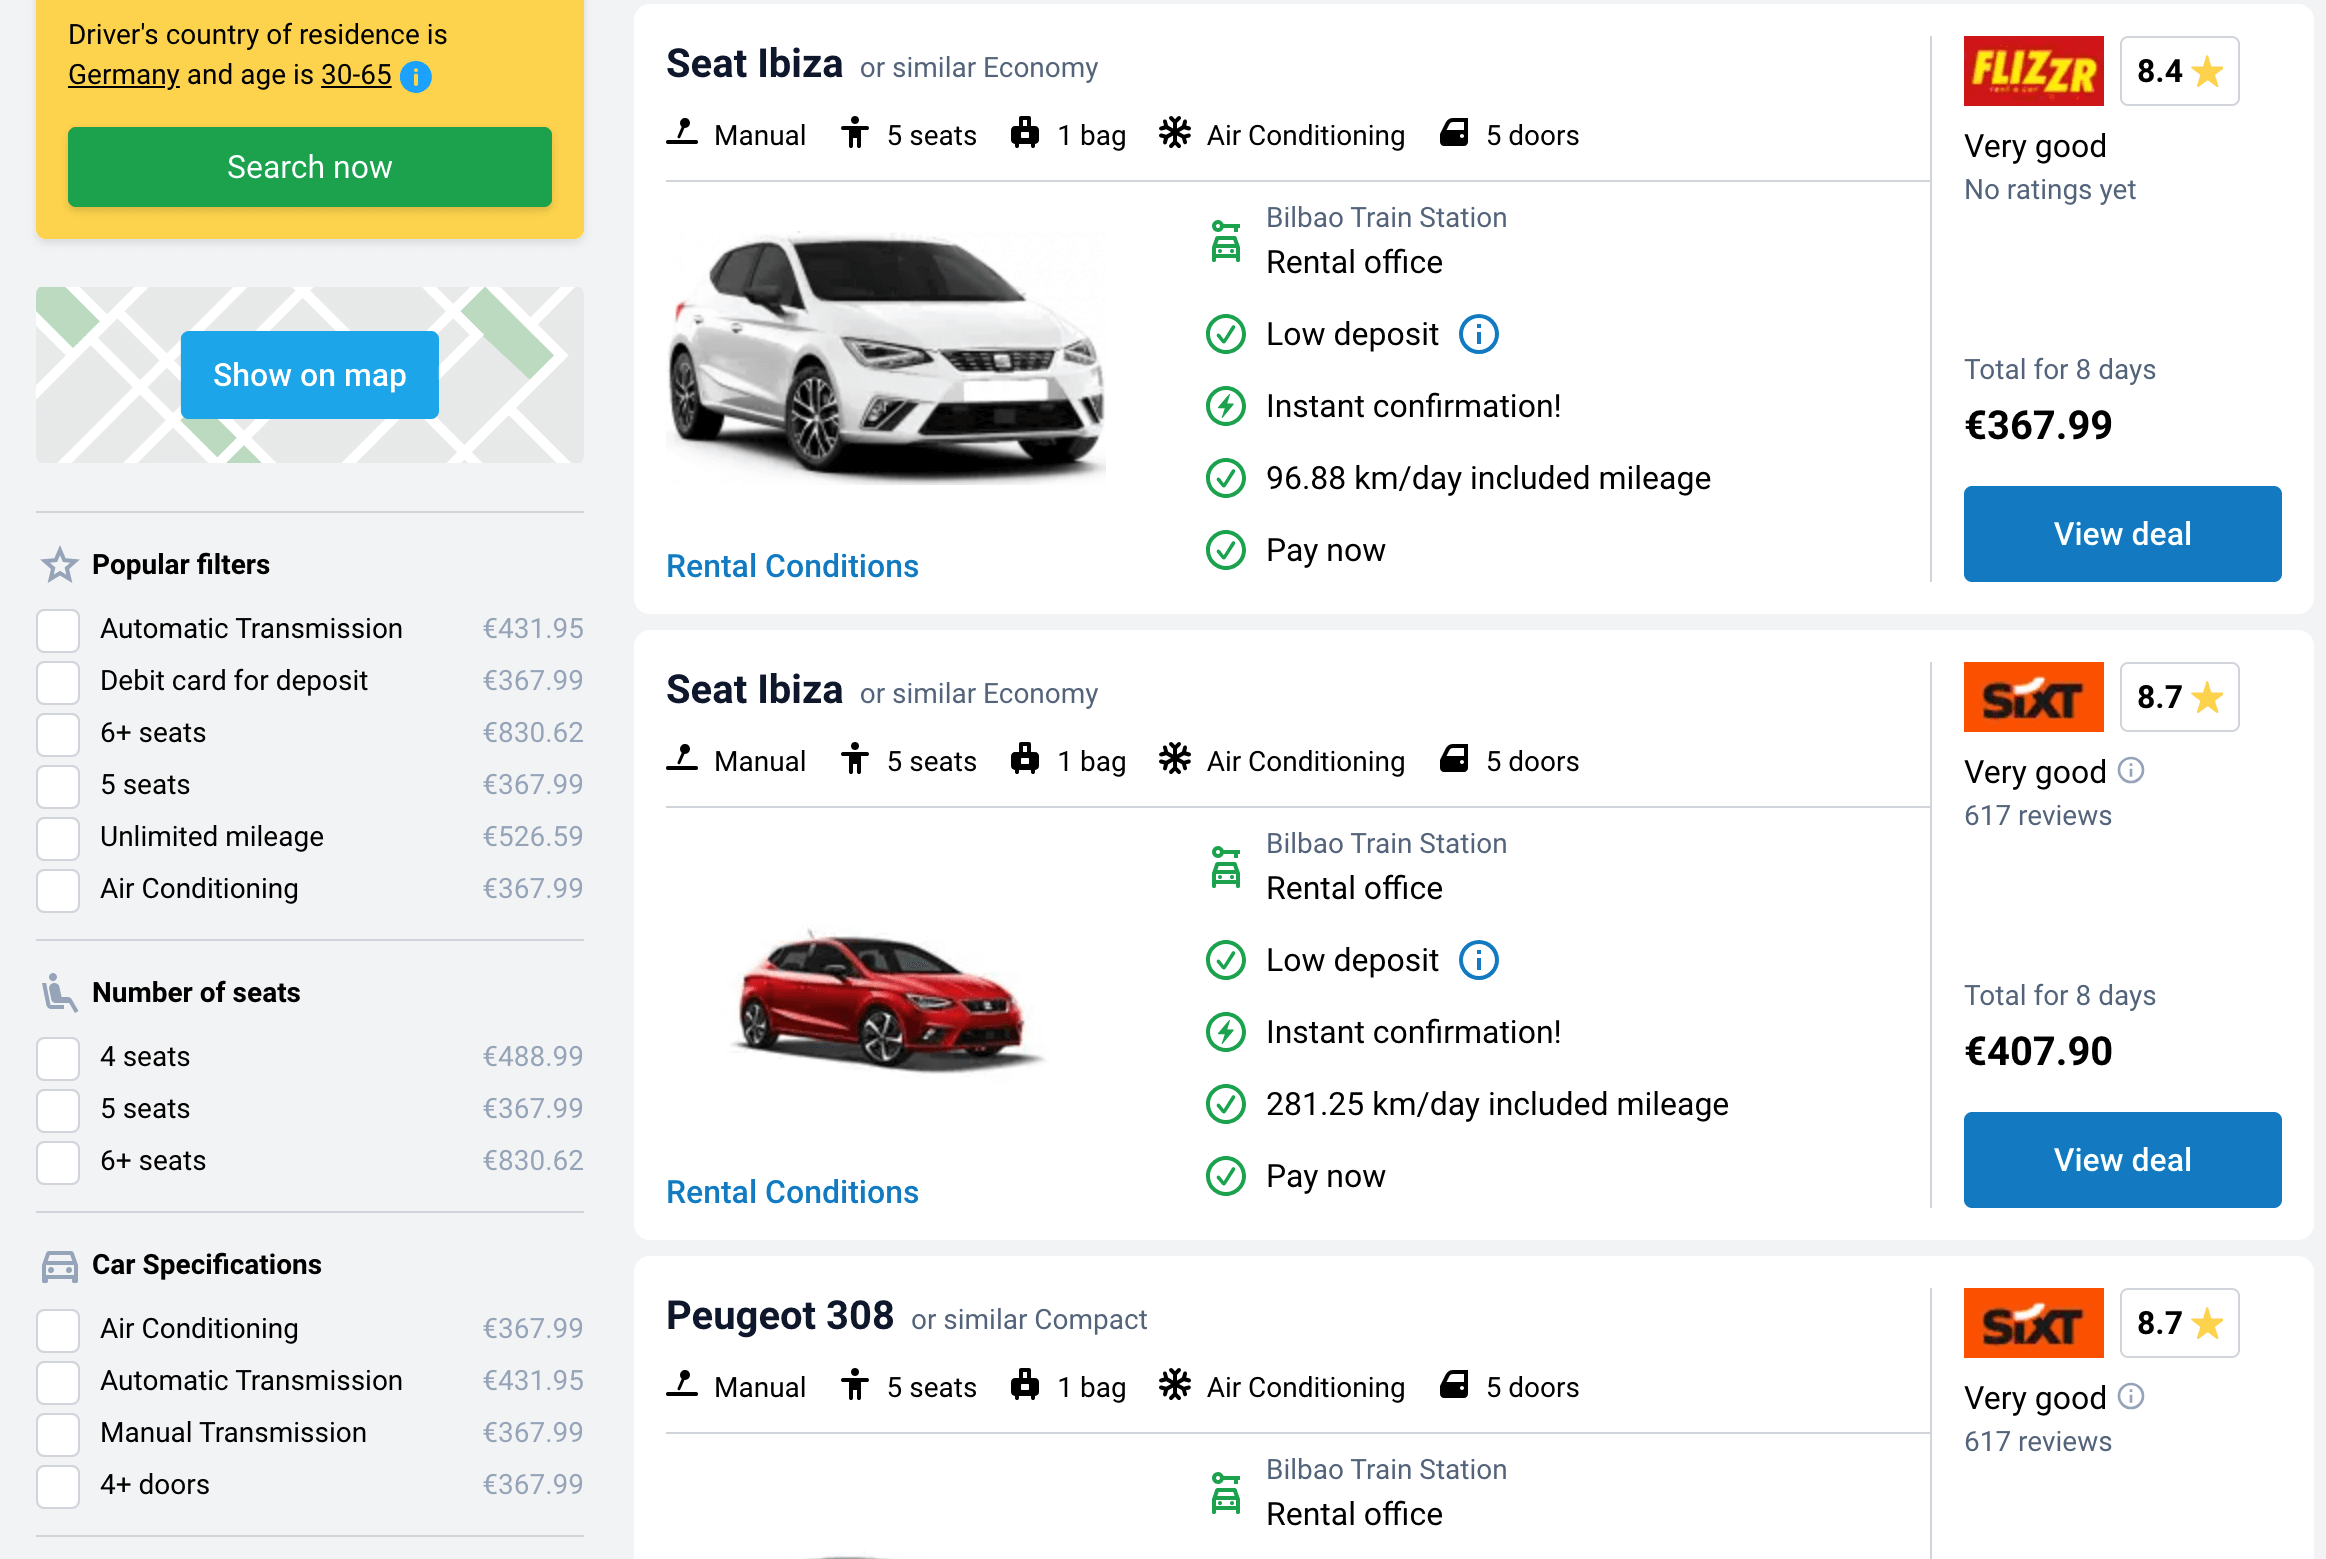Click the info icon beside driver age 30-65
The width and height of the screenshot is (2326, 1559).
point(415,75)
